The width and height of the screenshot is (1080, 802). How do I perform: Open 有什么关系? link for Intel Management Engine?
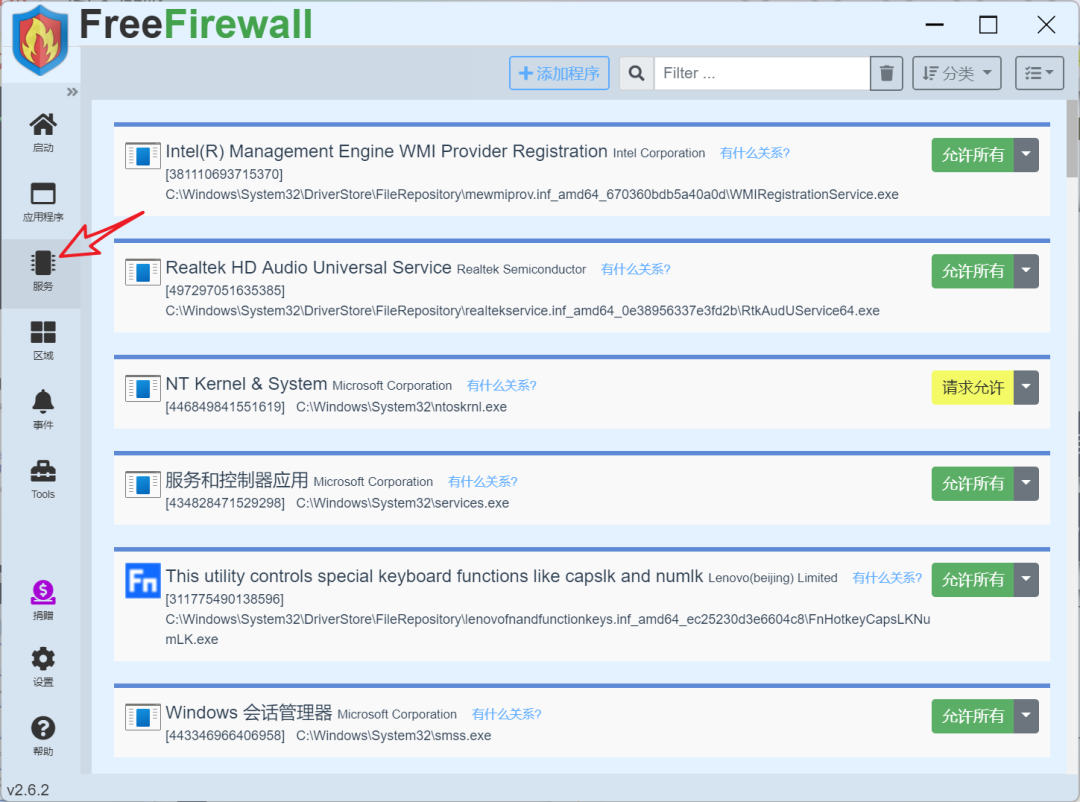pos(754,153)
